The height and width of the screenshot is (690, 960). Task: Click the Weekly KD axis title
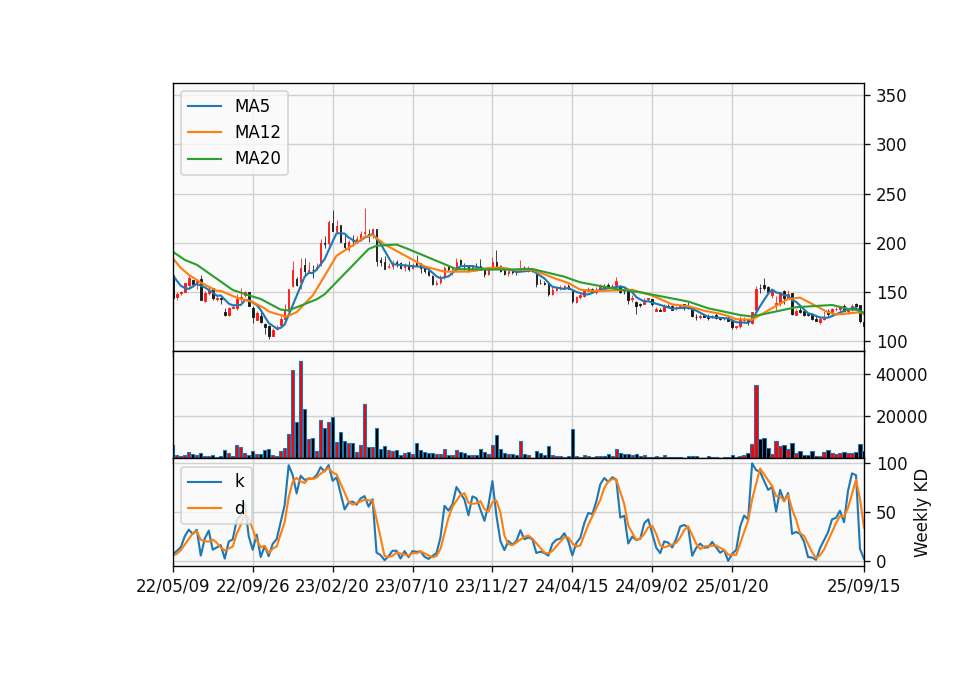(x=921, y=513)
